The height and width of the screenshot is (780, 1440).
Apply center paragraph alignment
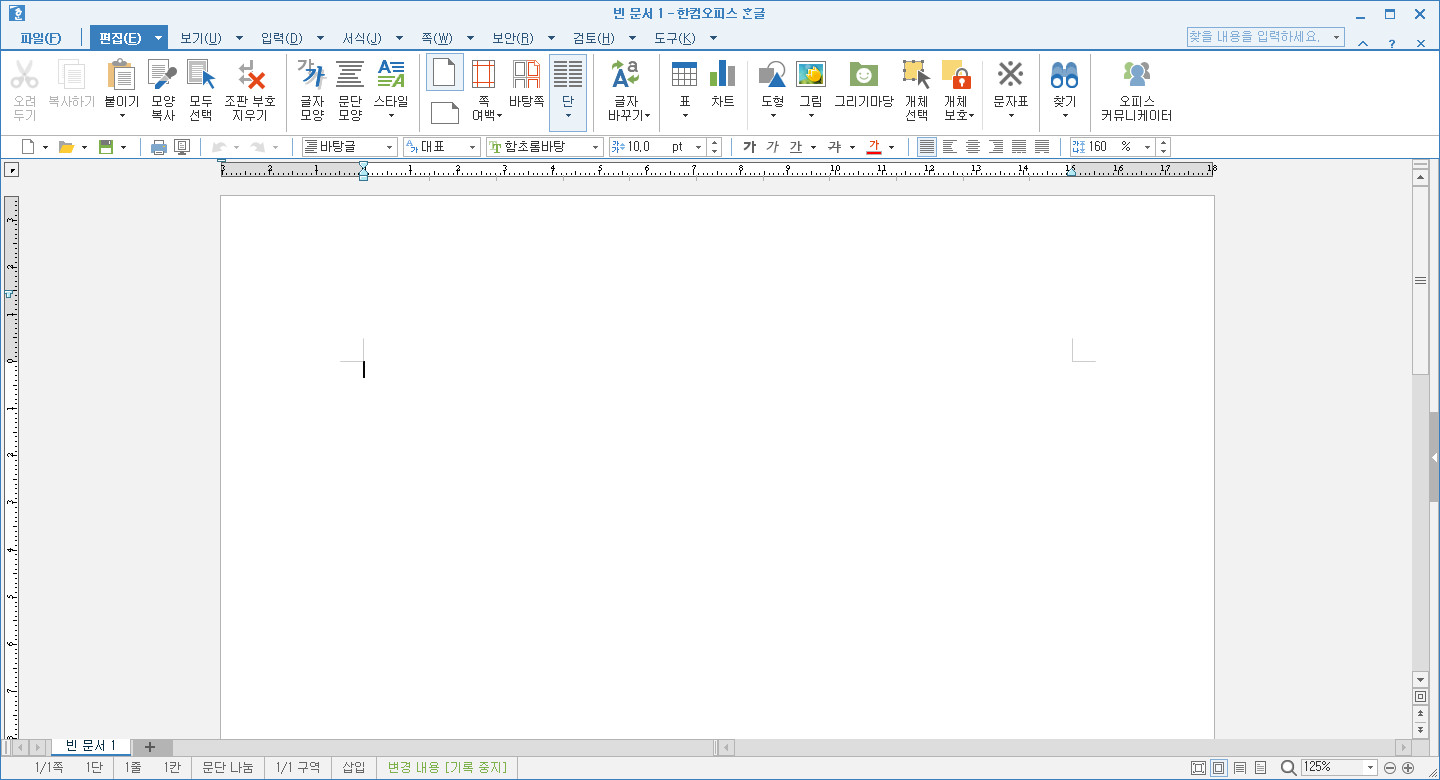click(x=973, y=147)
